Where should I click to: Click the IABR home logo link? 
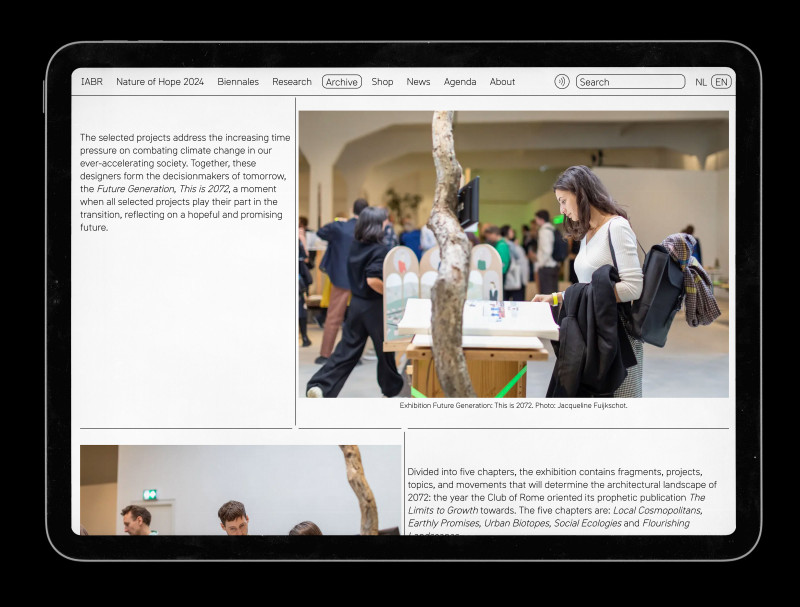pyautogui.click(x=92, y=82)
